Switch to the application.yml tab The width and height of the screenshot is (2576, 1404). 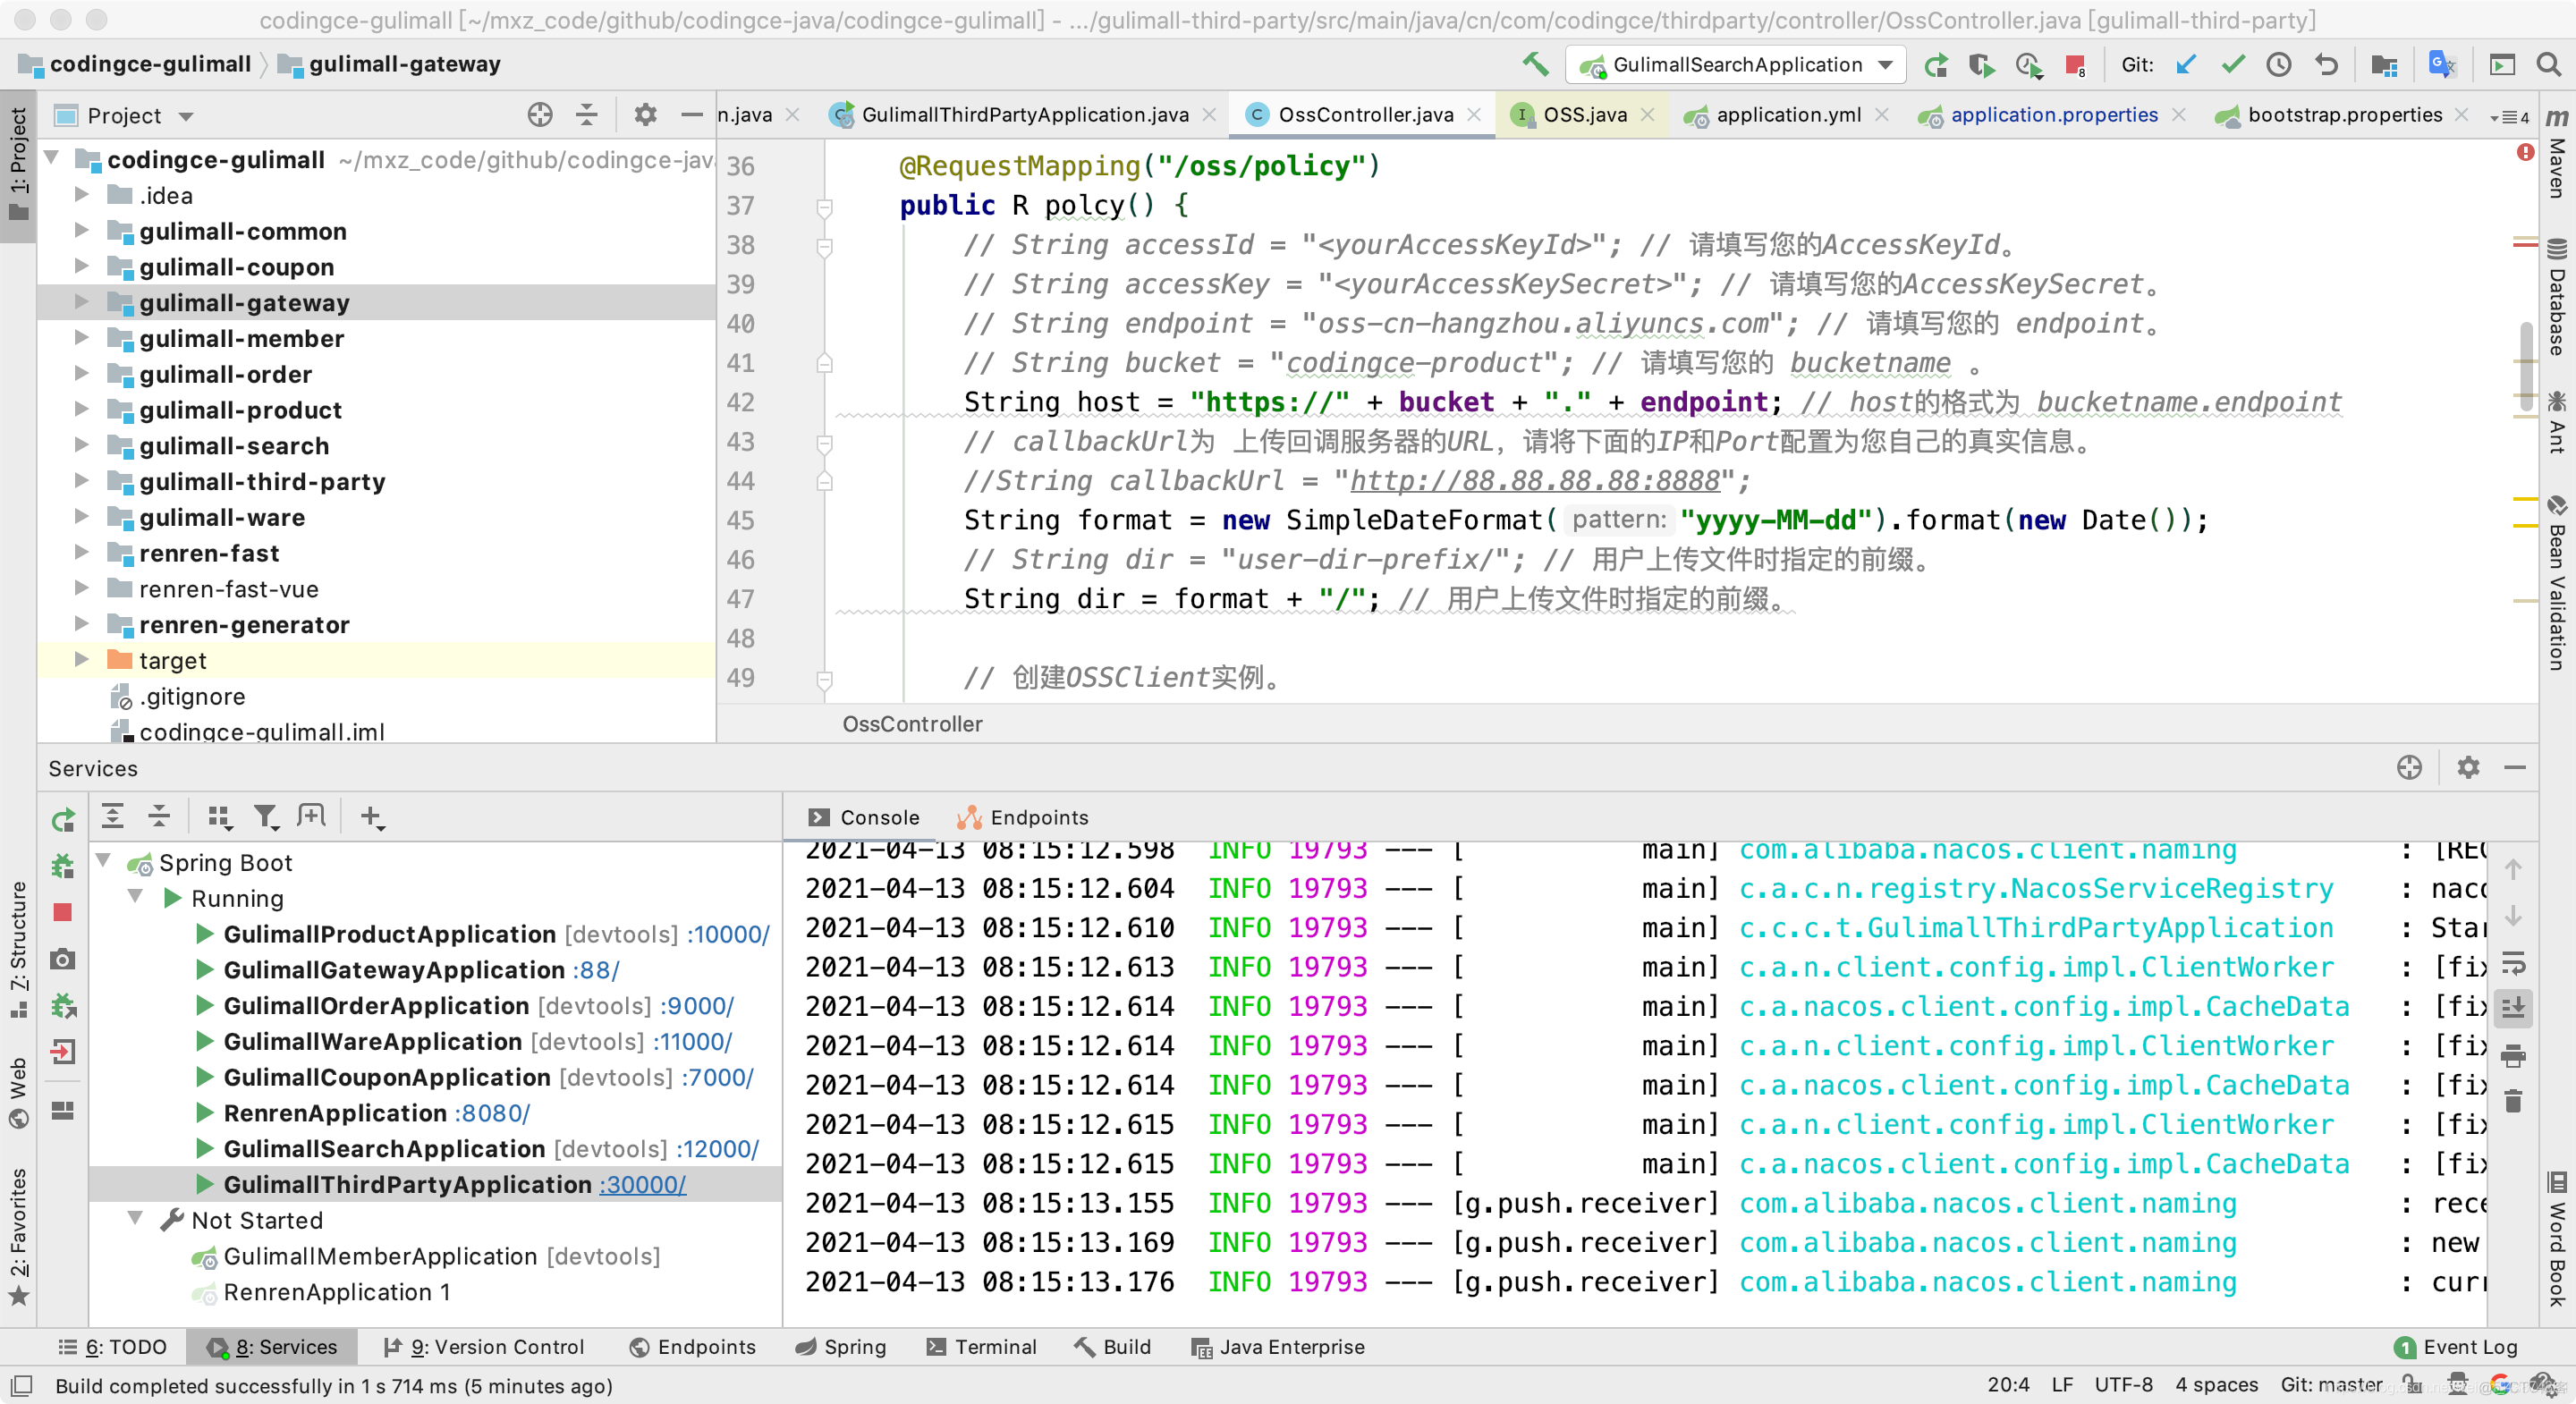1788,115
